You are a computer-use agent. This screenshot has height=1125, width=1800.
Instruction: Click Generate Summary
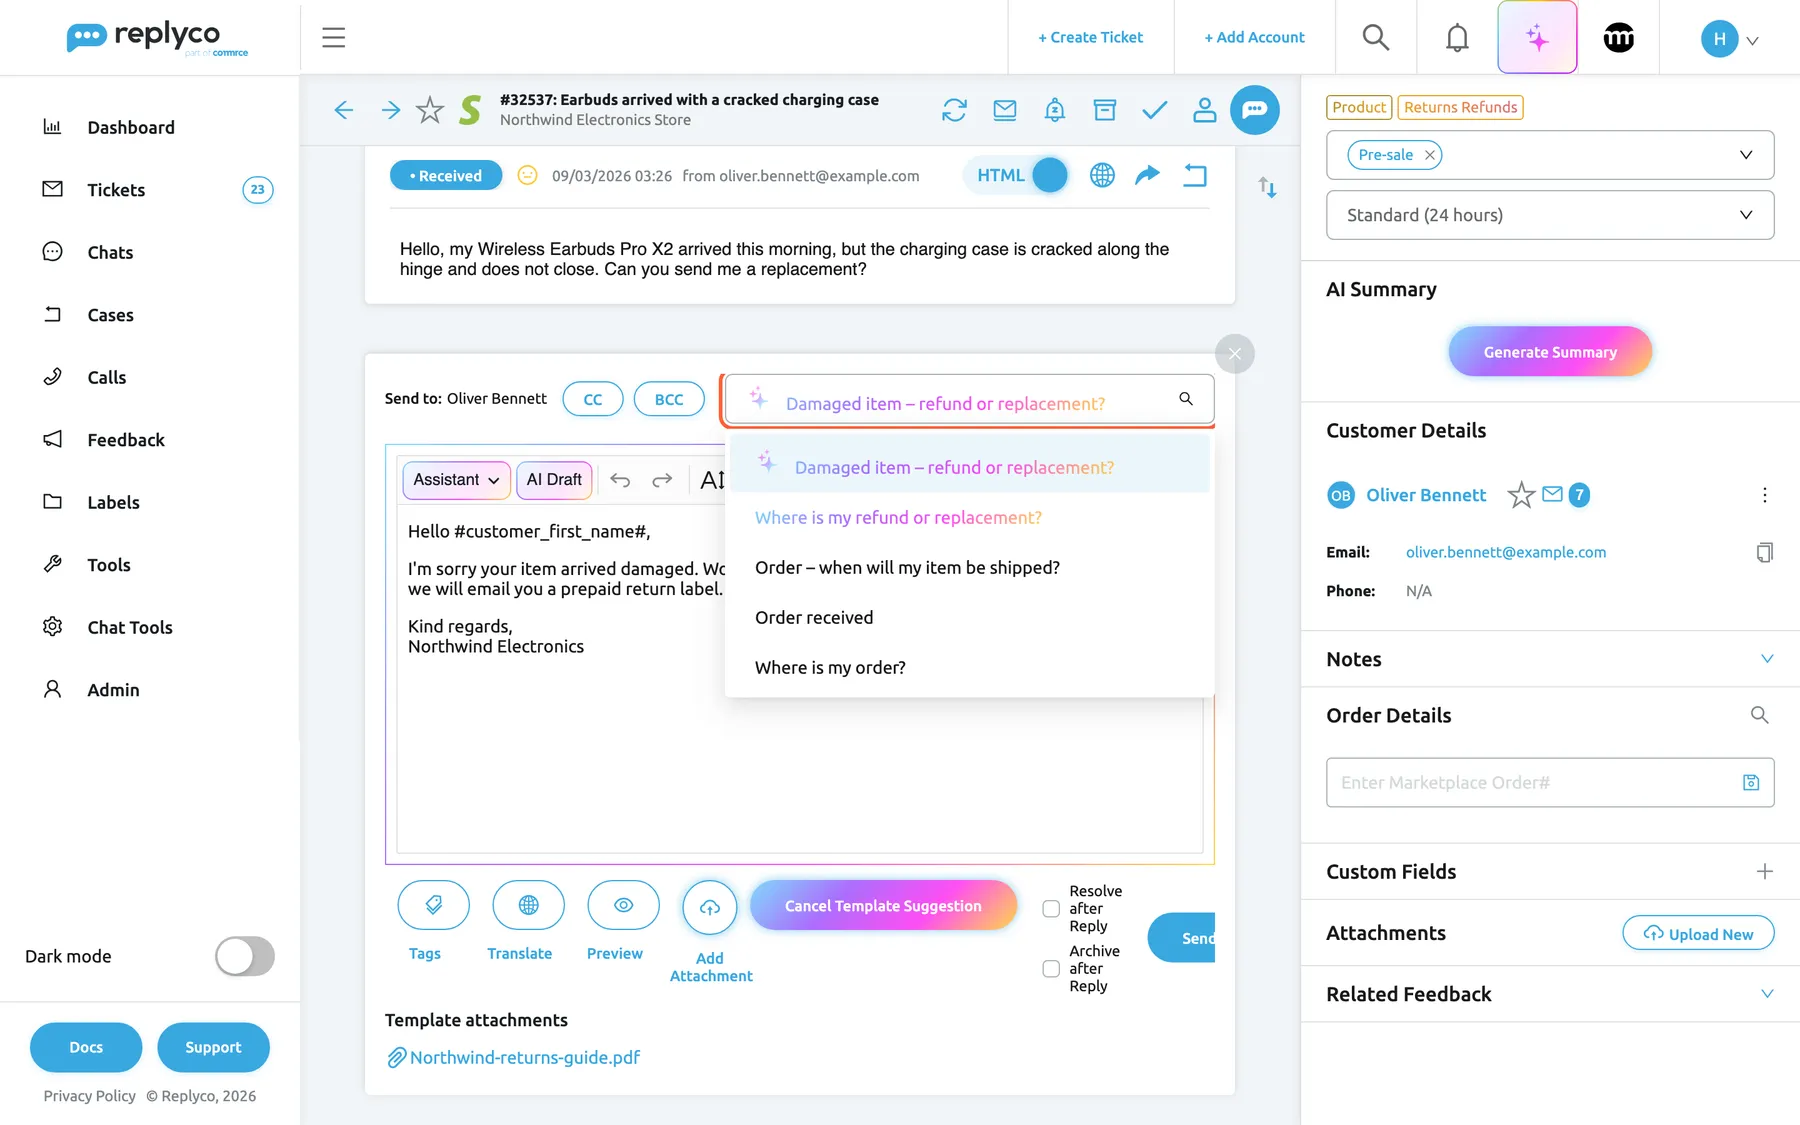point(1550,352)
